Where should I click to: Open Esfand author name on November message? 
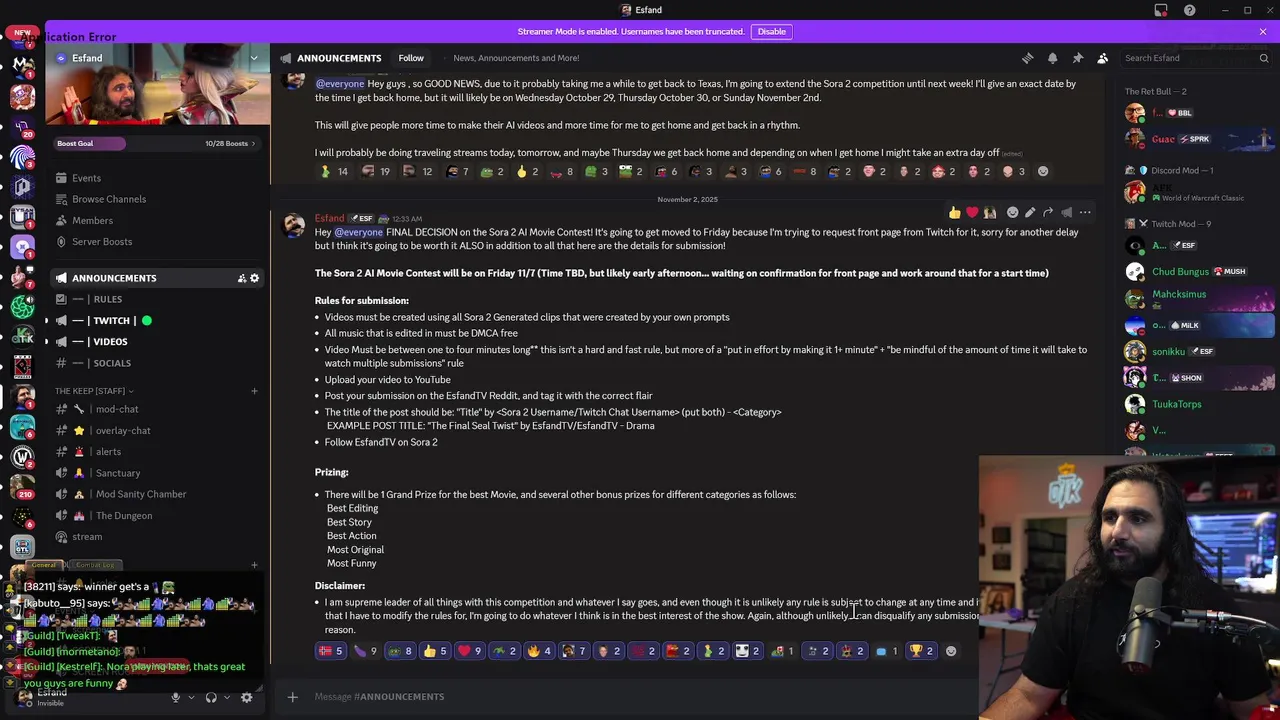pos(329,218)
